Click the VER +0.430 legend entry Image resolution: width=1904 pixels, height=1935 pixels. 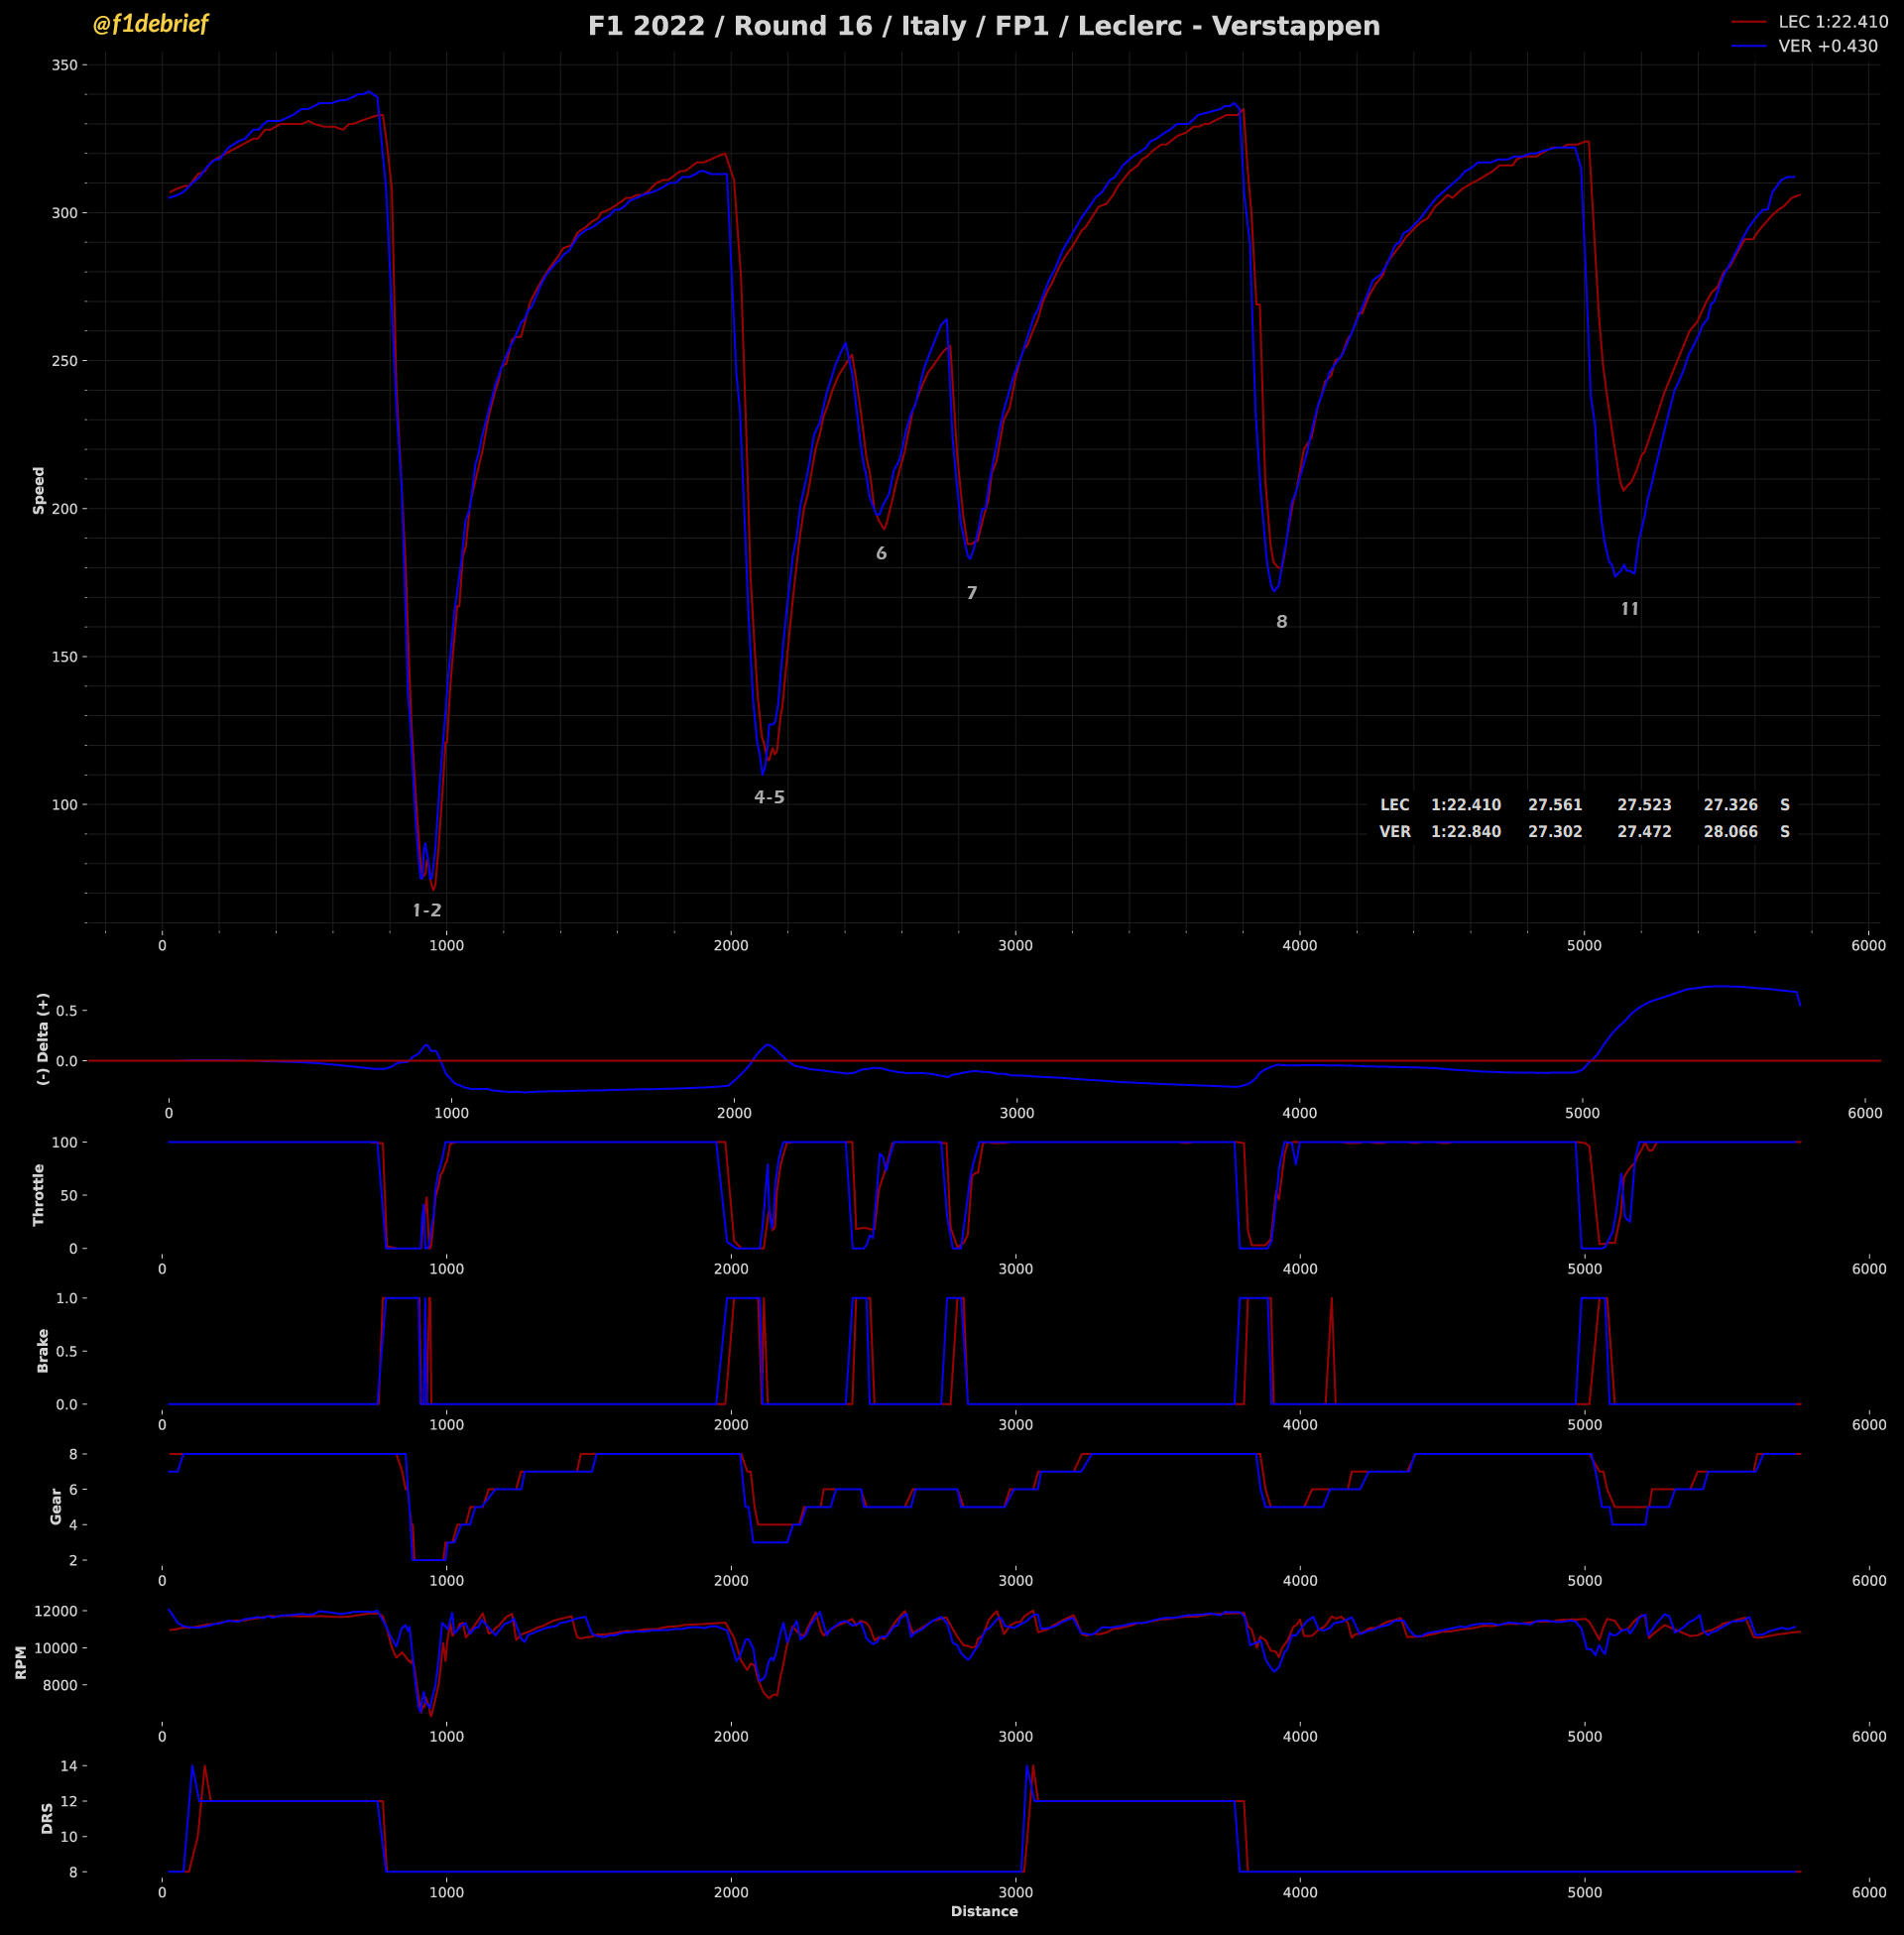pyautogui.click(x=1827, y=46)
